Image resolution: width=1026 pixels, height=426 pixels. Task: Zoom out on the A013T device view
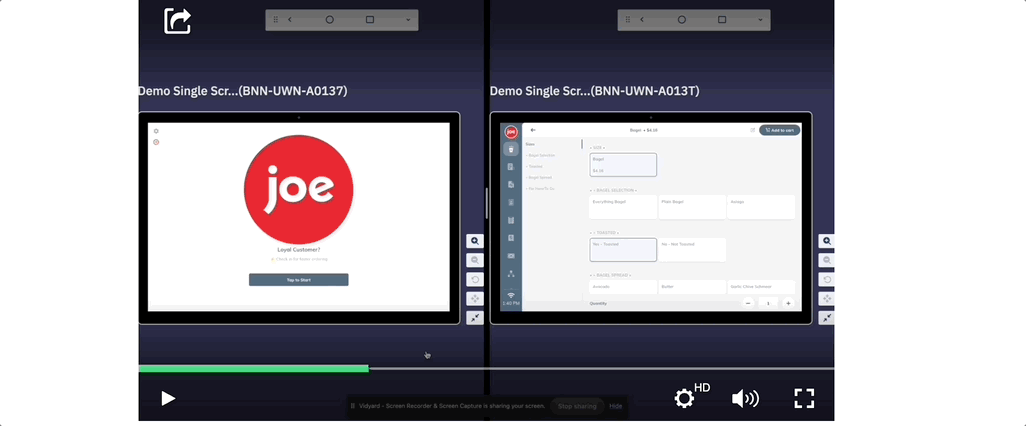tap(827, 260)
